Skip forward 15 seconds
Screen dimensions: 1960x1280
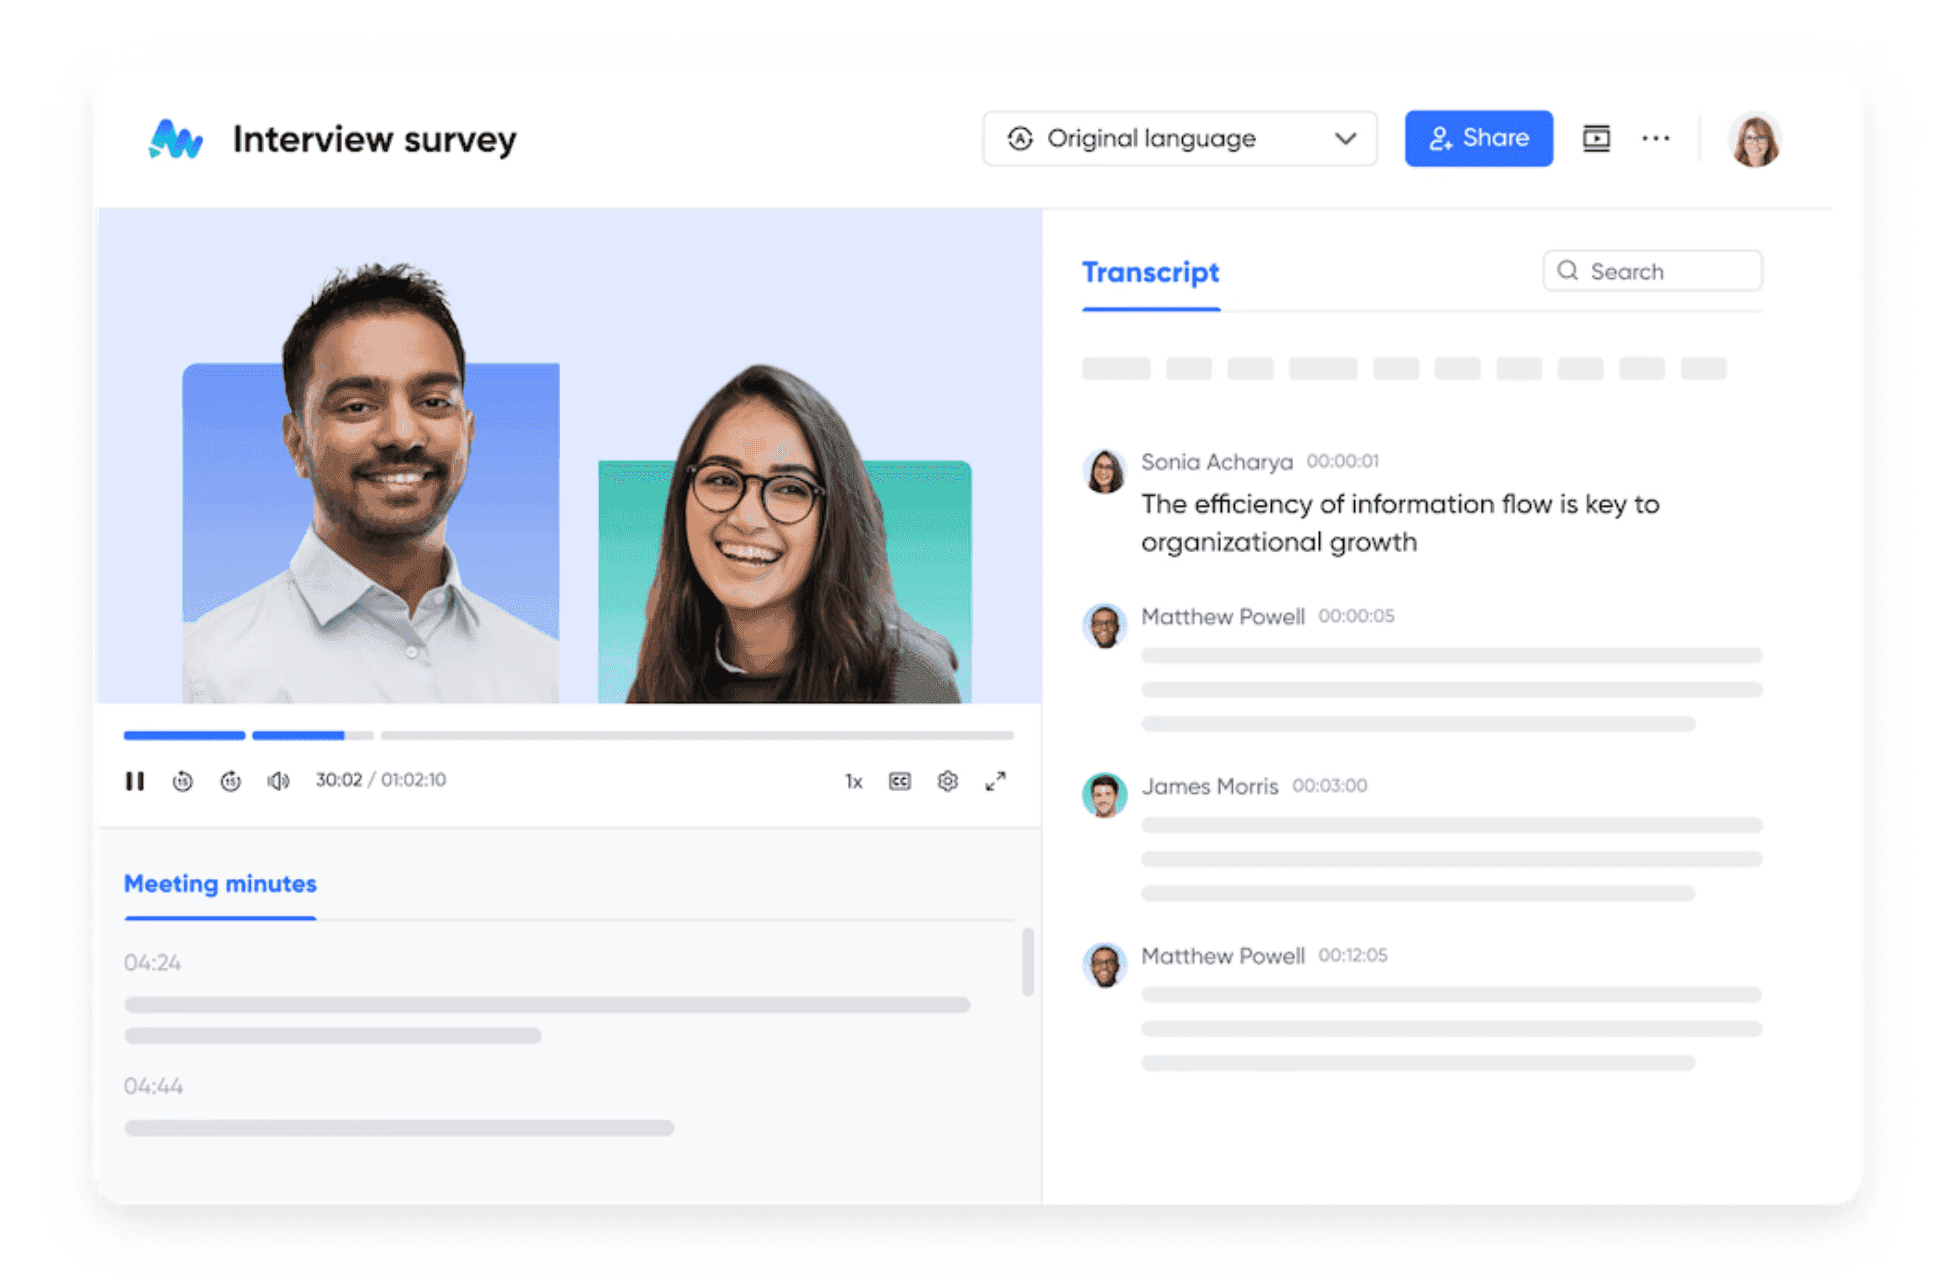231,781
